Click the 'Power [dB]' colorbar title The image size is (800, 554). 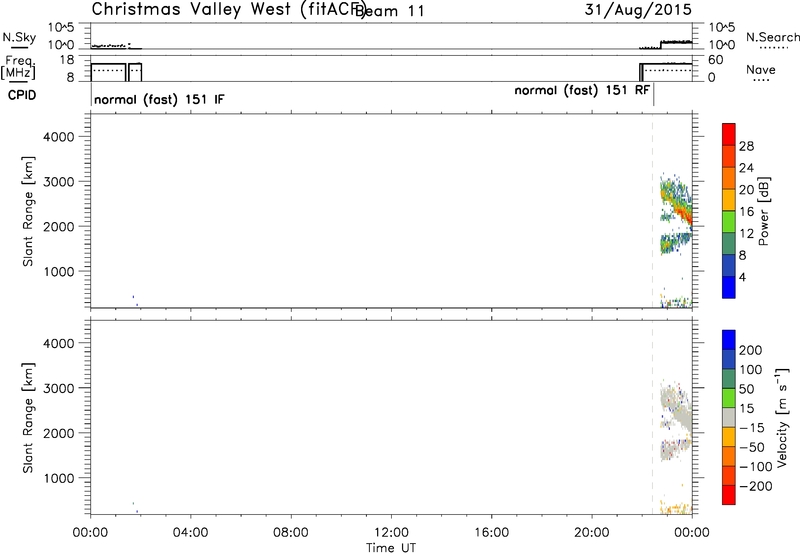[x=764, y=211]
